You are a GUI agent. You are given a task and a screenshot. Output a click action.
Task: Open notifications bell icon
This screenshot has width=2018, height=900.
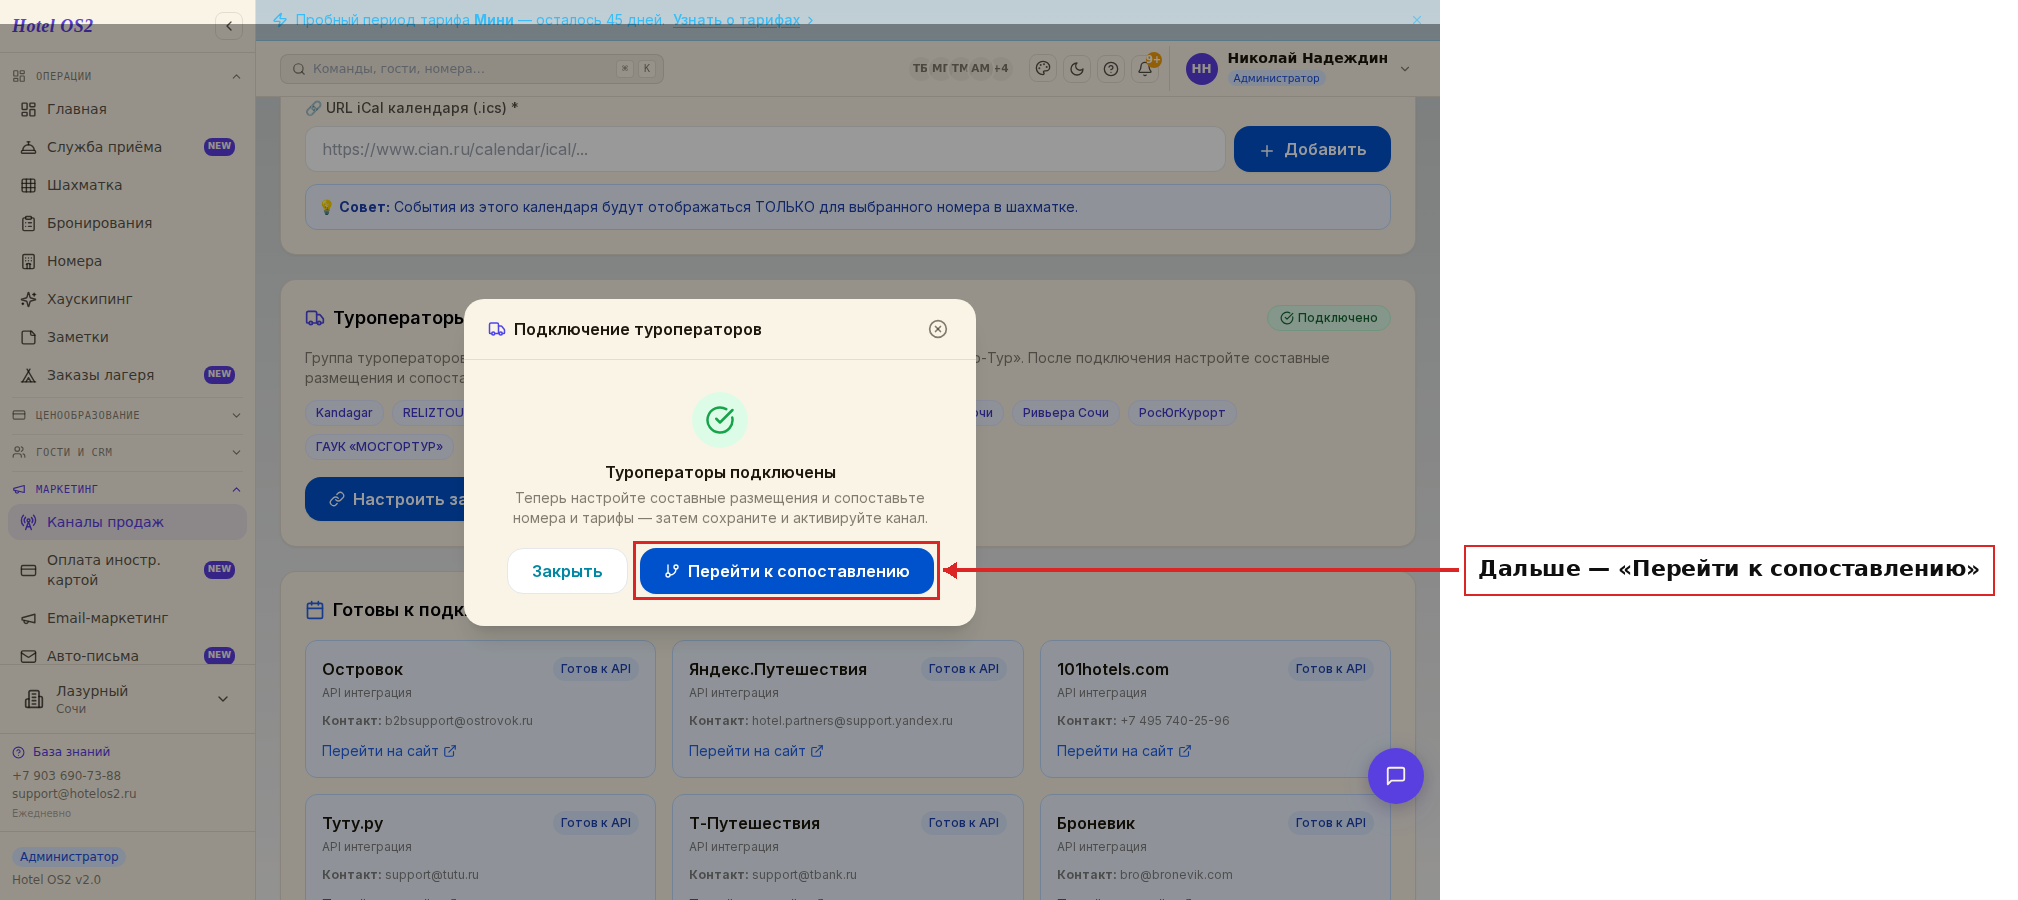pyautogui.click(x=1146, y=68)
